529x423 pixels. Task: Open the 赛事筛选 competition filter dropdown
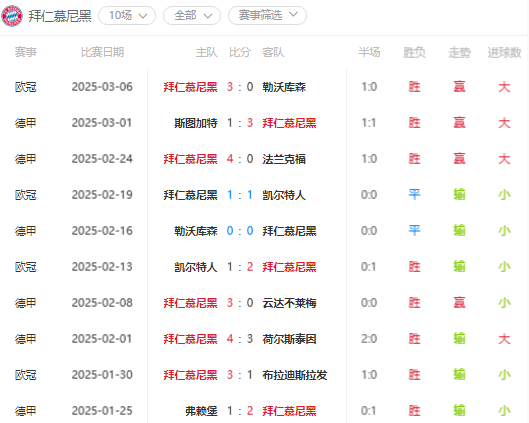[267, 16]
